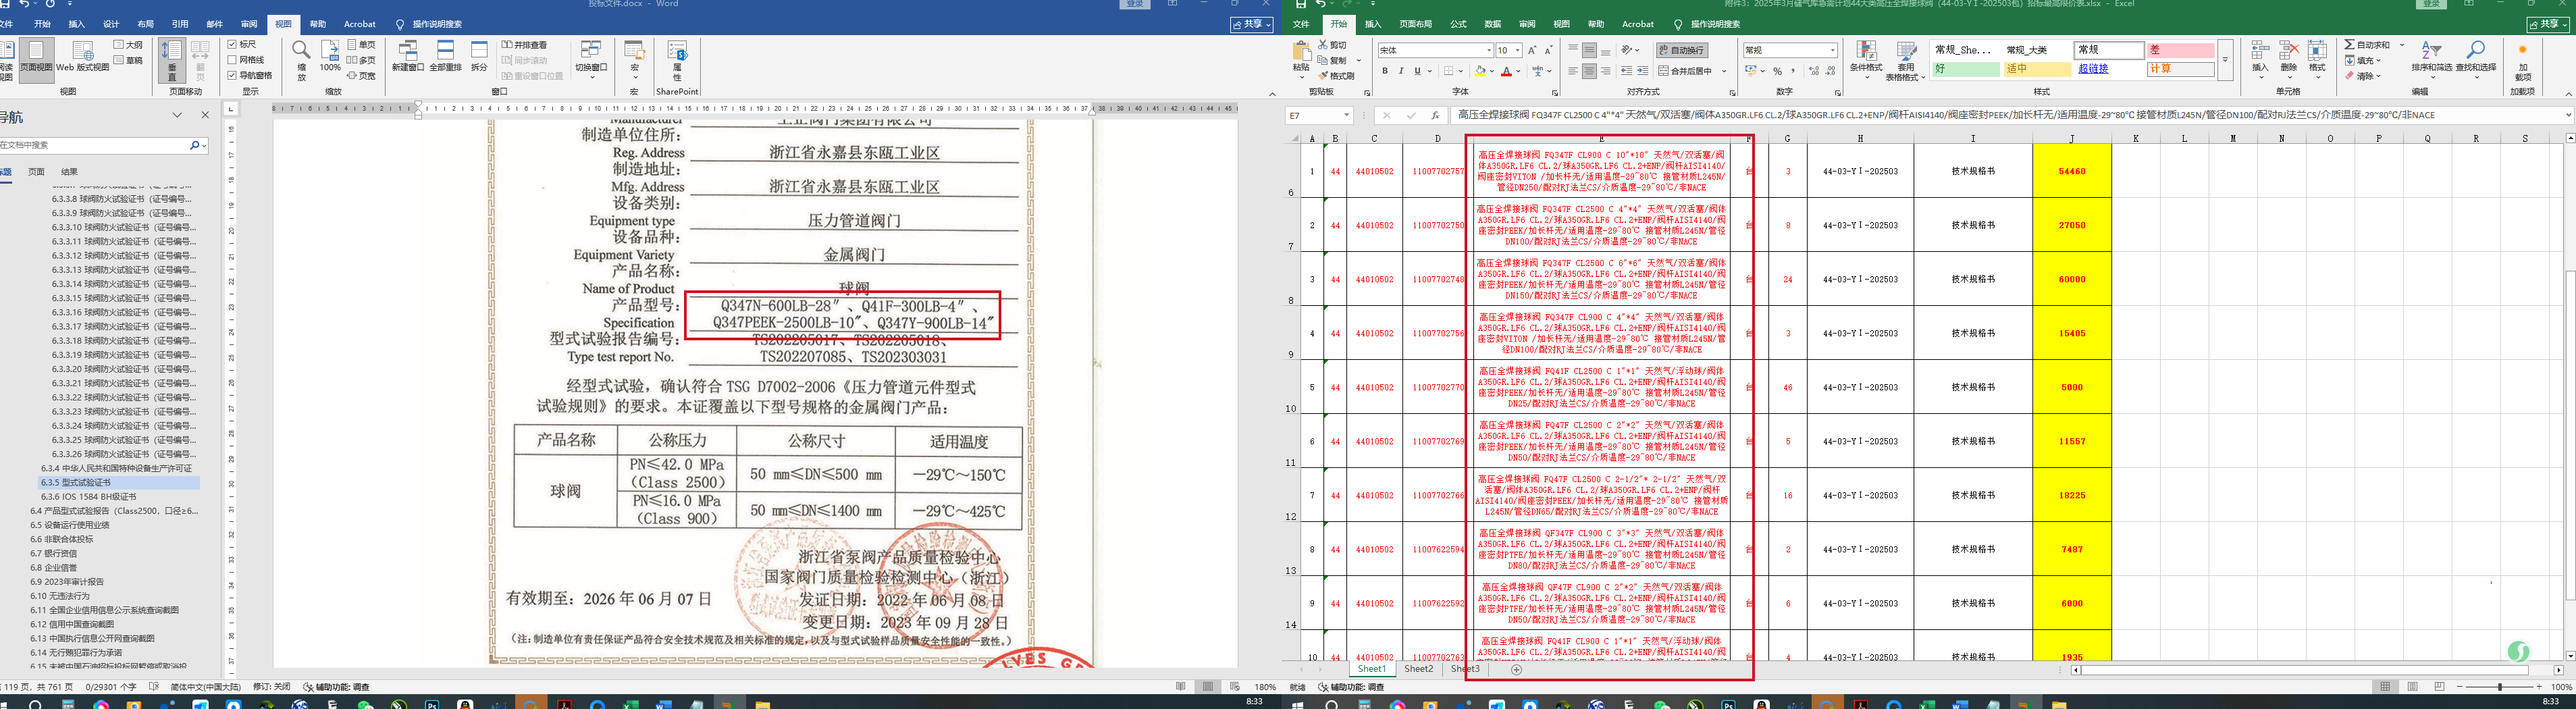Toggle middle vertical alignment in Excel
This screenshot has height=709, width=2576.
click(1589, 50)
